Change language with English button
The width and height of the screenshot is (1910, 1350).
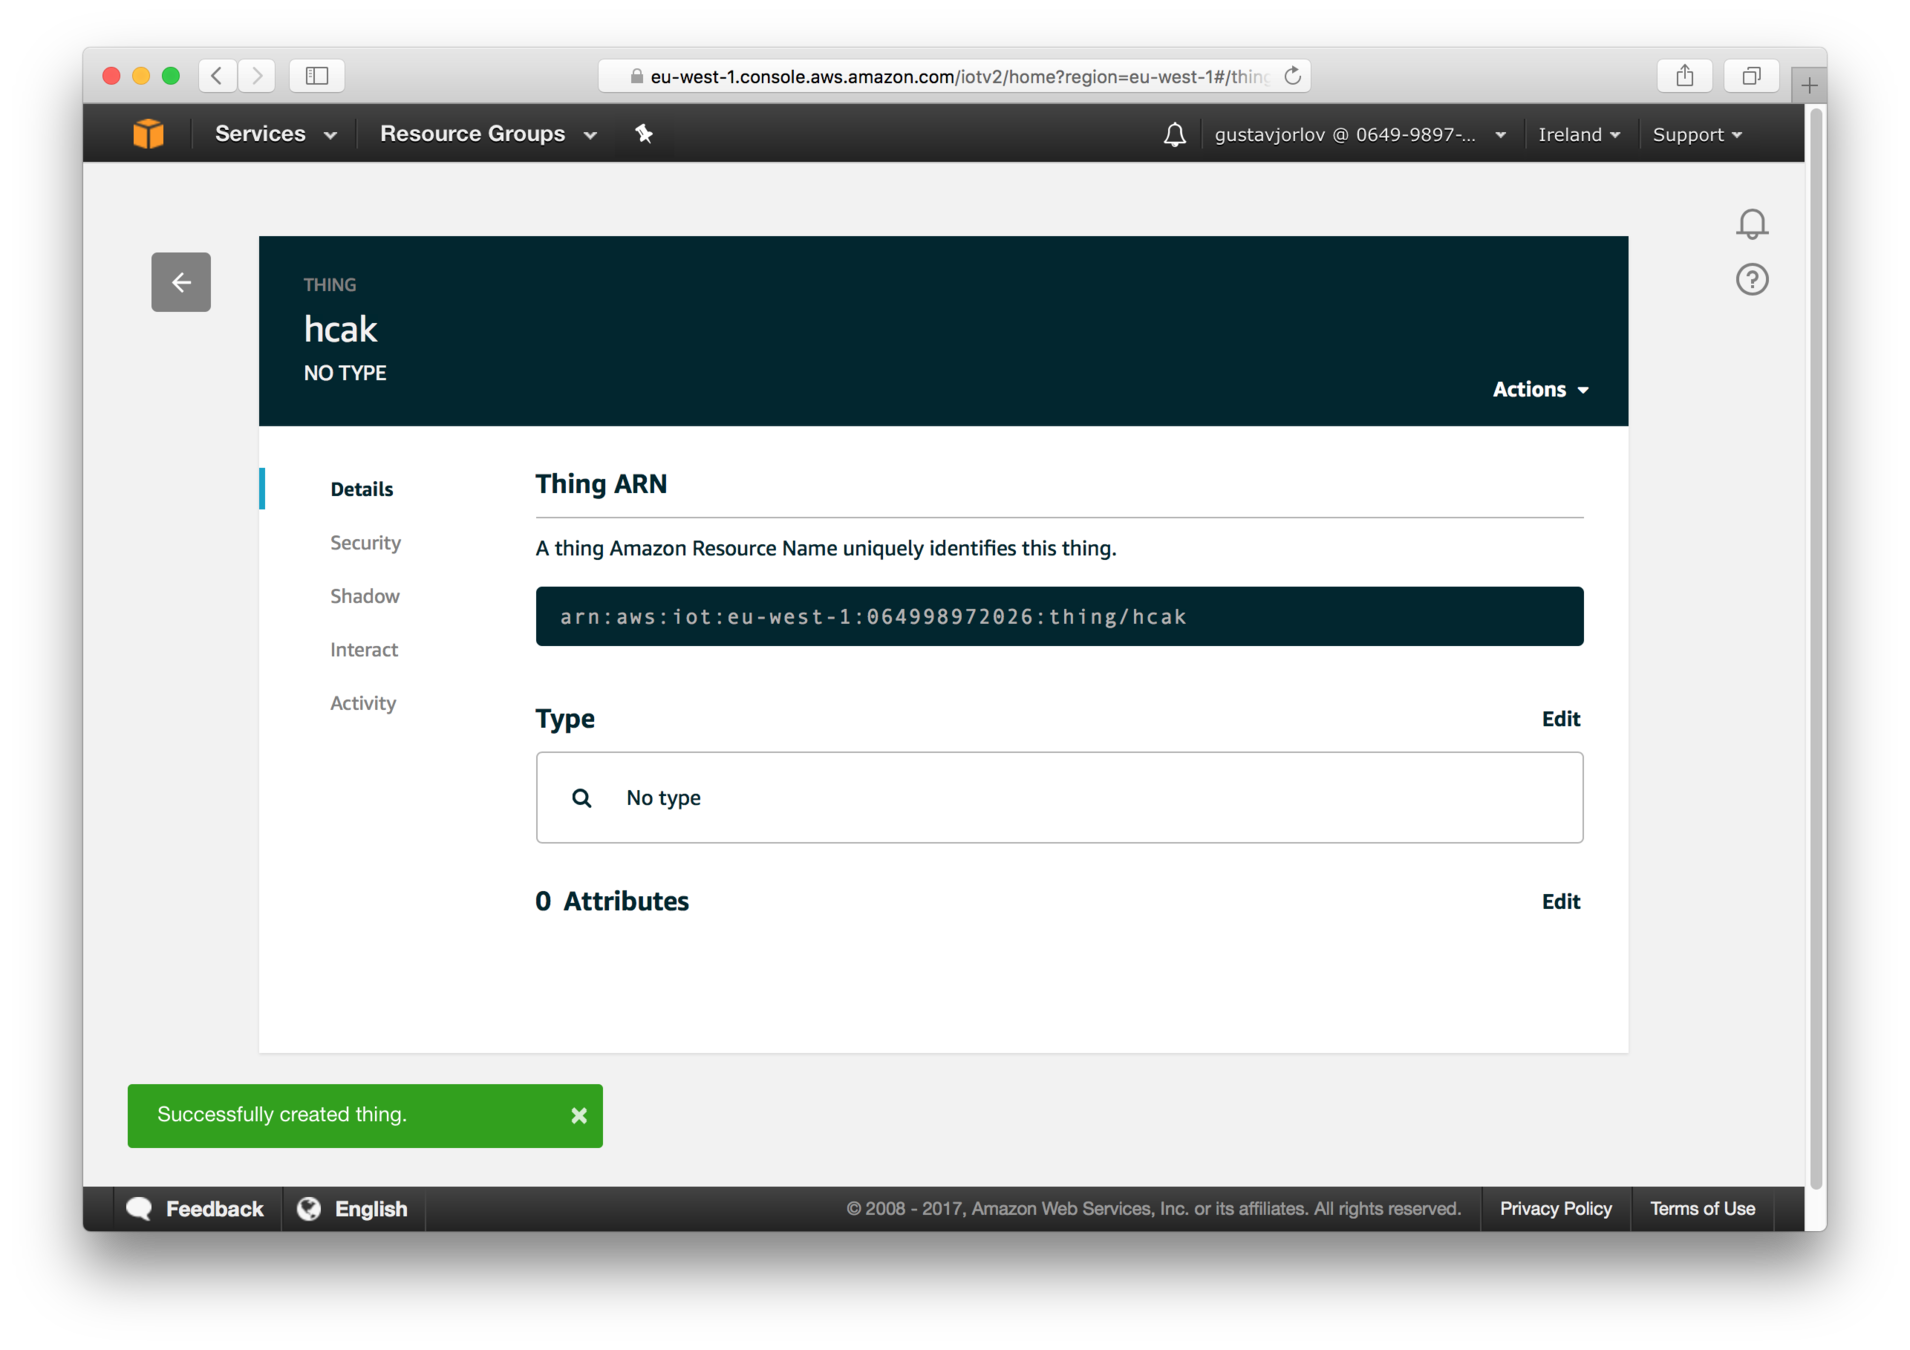[354, 1209]
